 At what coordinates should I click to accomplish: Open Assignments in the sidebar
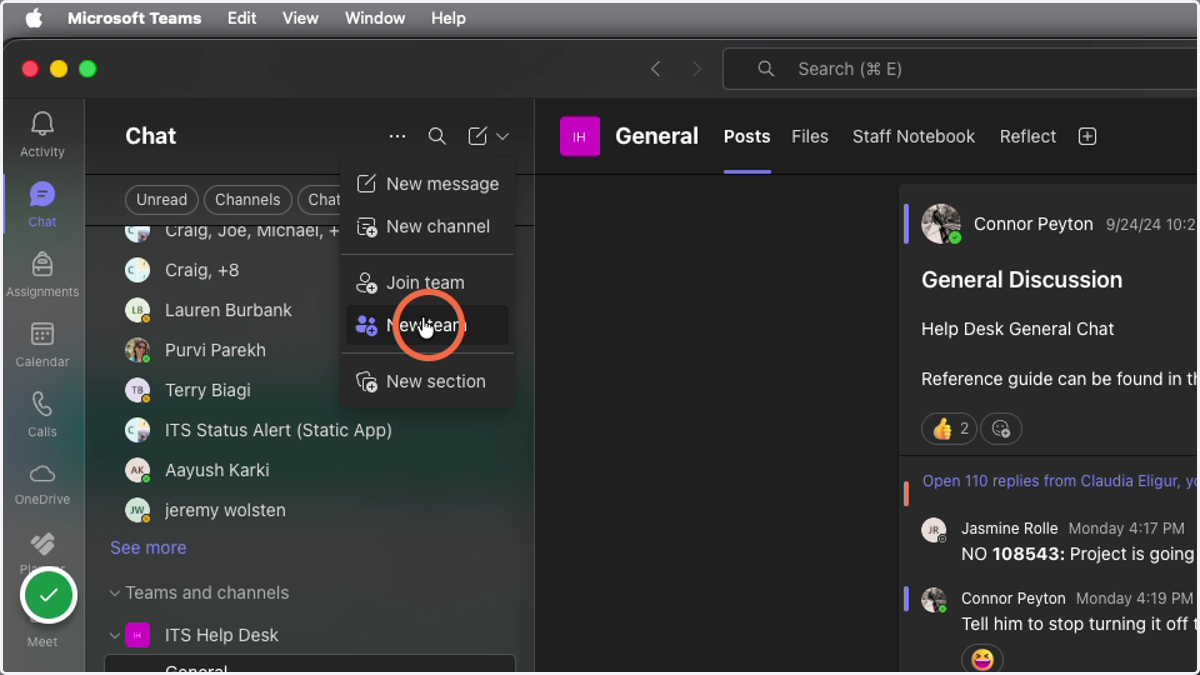[x=42, y=274]
